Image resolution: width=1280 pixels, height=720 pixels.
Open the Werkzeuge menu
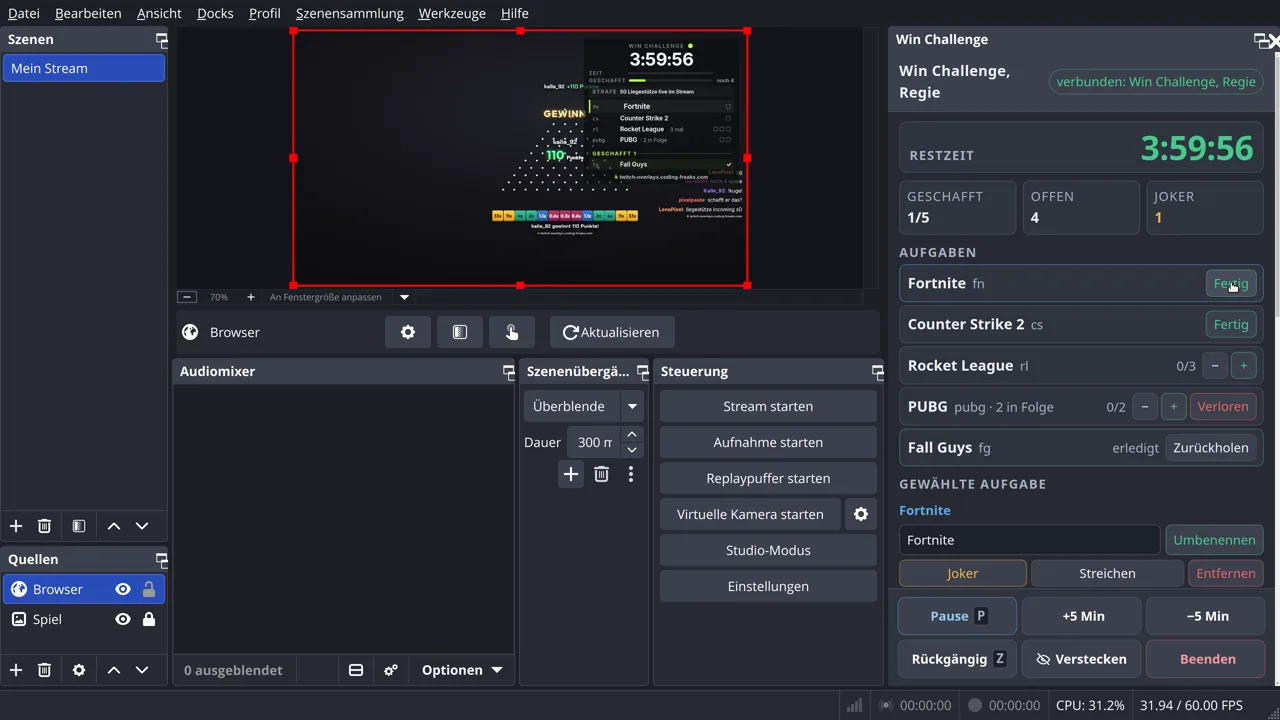point(452,13)
